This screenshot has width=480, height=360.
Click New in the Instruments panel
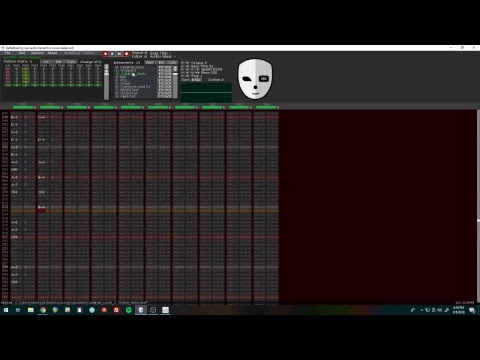pyautogui.click(x=149, y=62)
